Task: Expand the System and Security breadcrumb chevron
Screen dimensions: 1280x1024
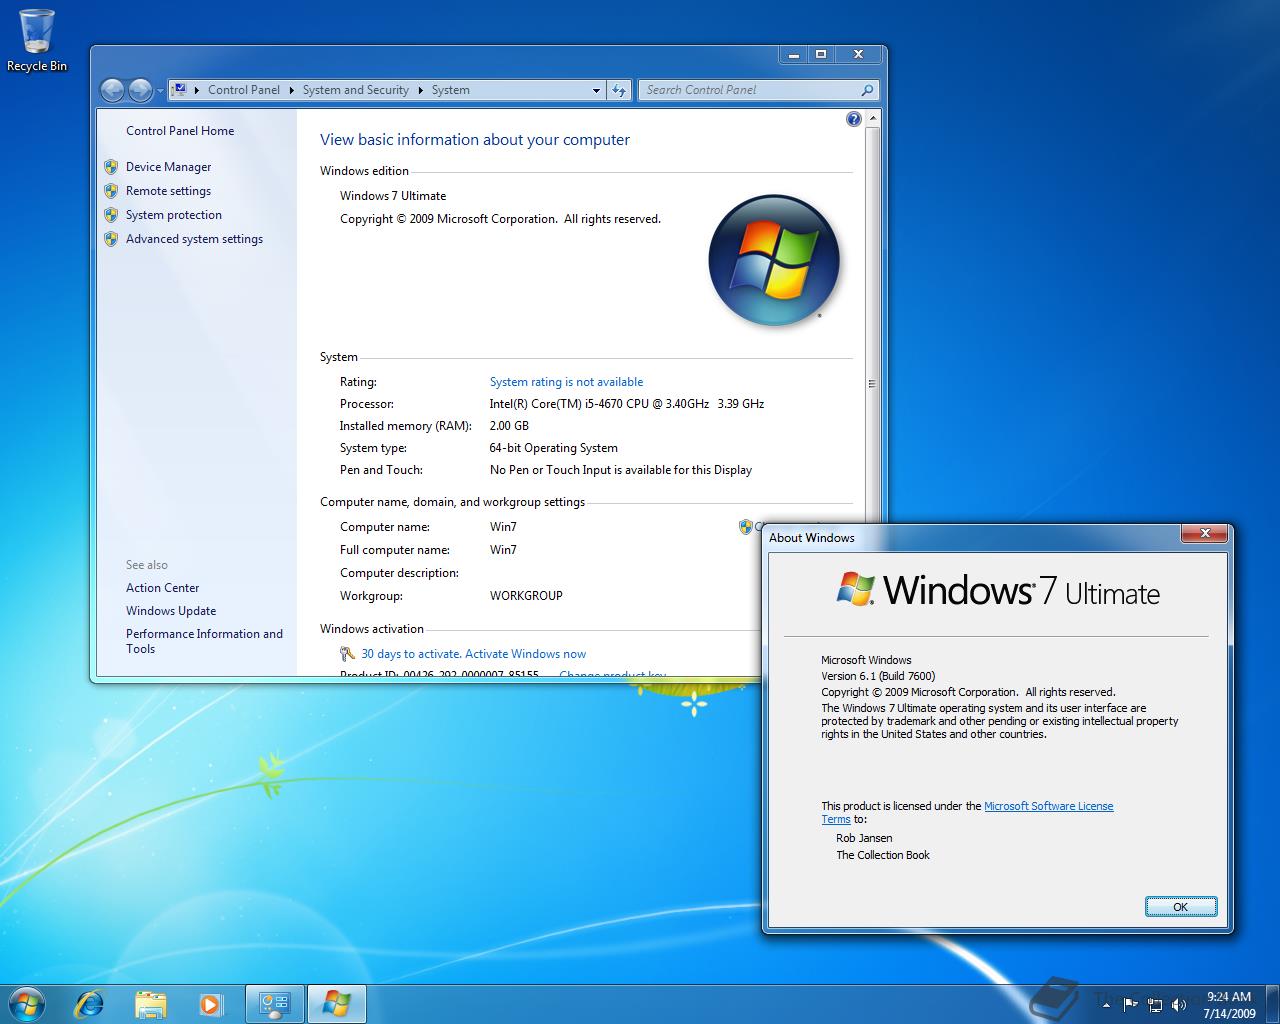Action: tap(422, 90)
